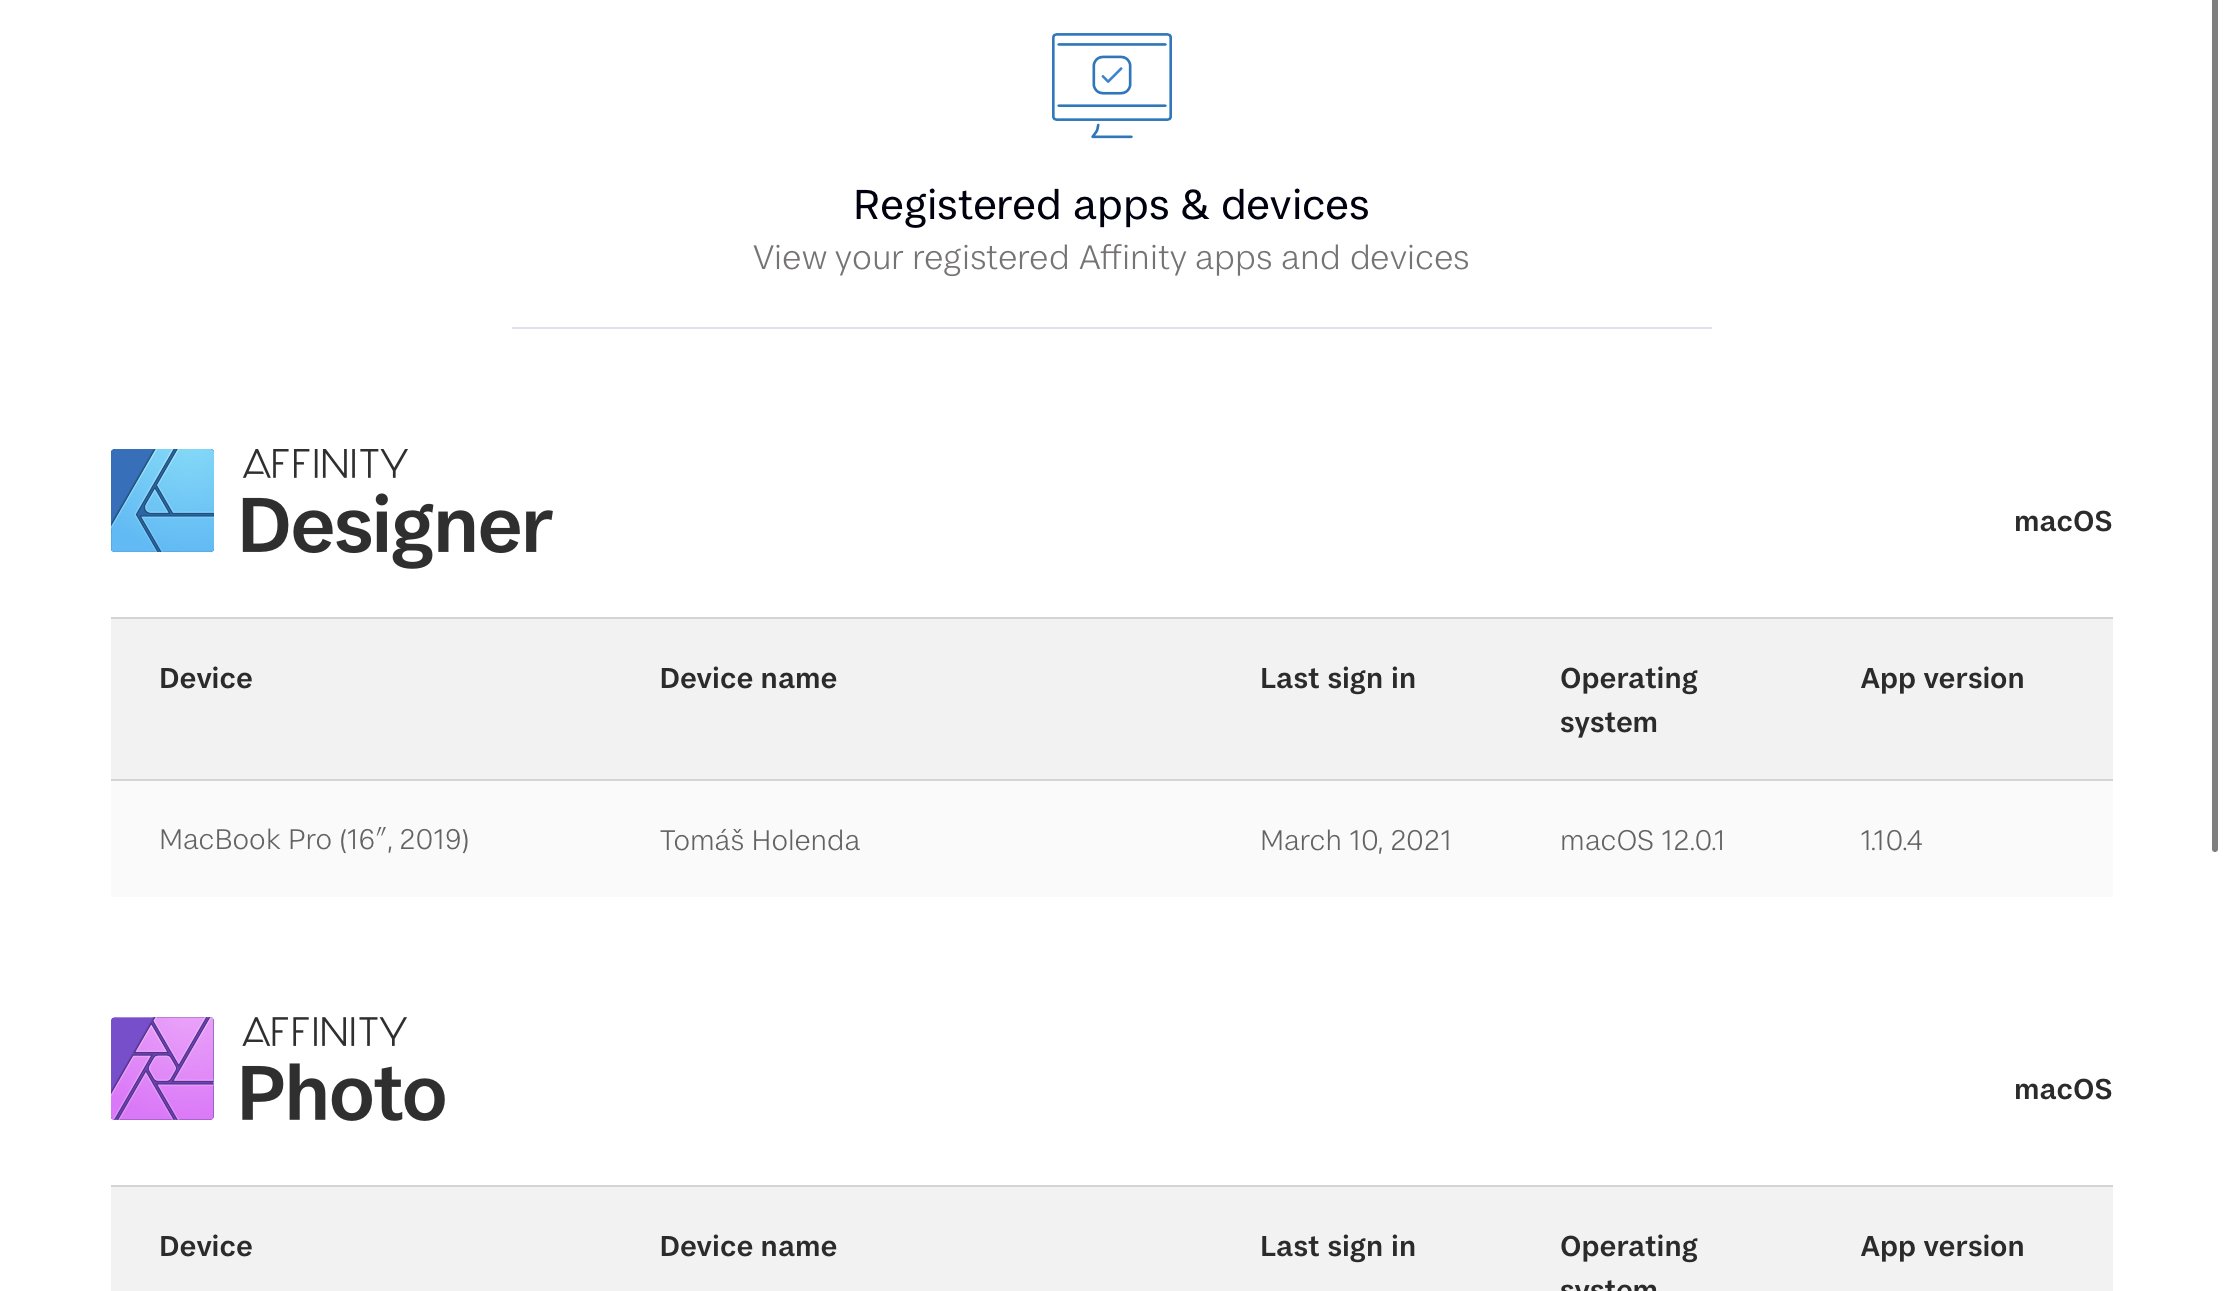Screen dimensions: 2224x1291
Task: Click the macOS label beside Photo
Action: (x=2062, y=1089)
